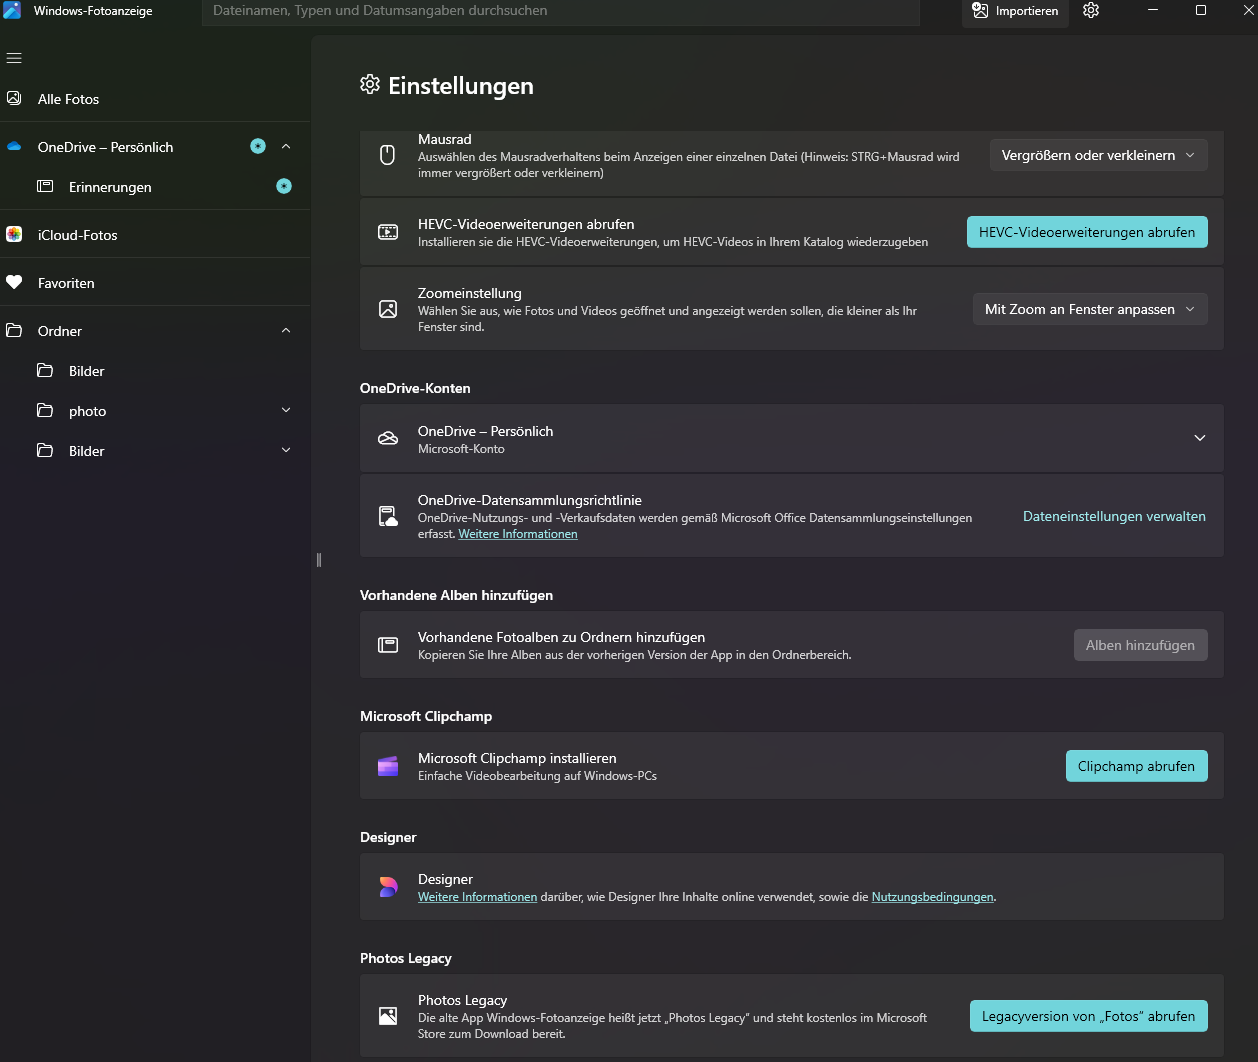This screenshot has width=1258, height=1062.
Task: Open the Dateneinstellungen verwalten link
Action: click(1114, 516)
